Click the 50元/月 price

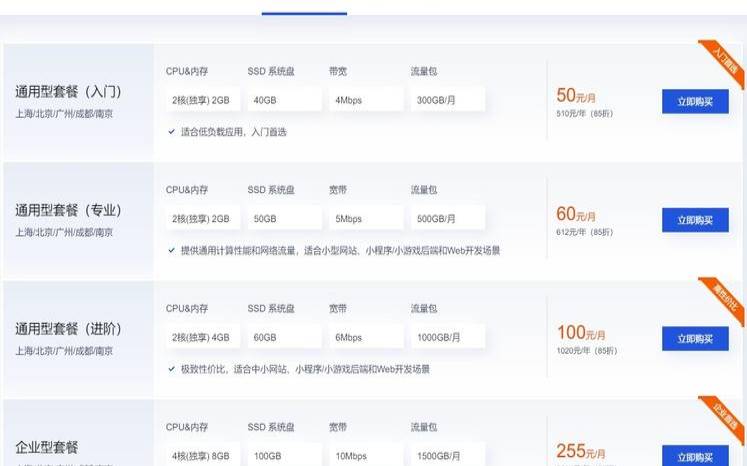coord(576,95)
